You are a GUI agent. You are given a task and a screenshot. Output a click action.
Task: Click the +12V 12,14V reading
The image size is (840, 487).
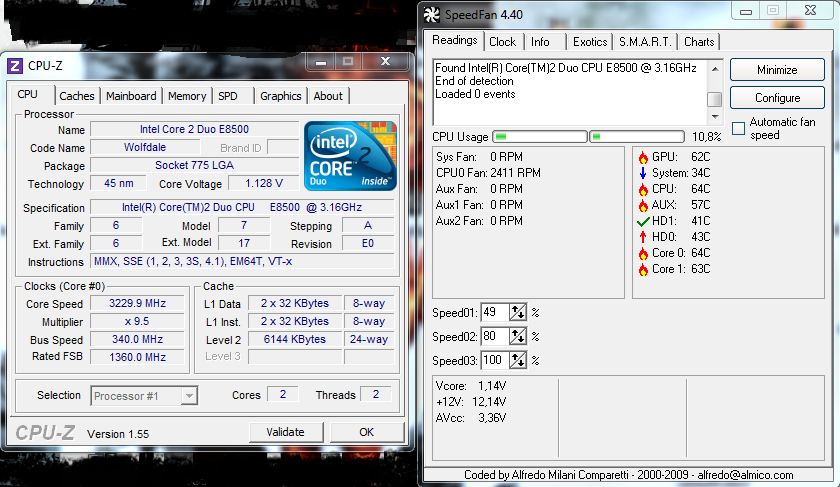471,402
